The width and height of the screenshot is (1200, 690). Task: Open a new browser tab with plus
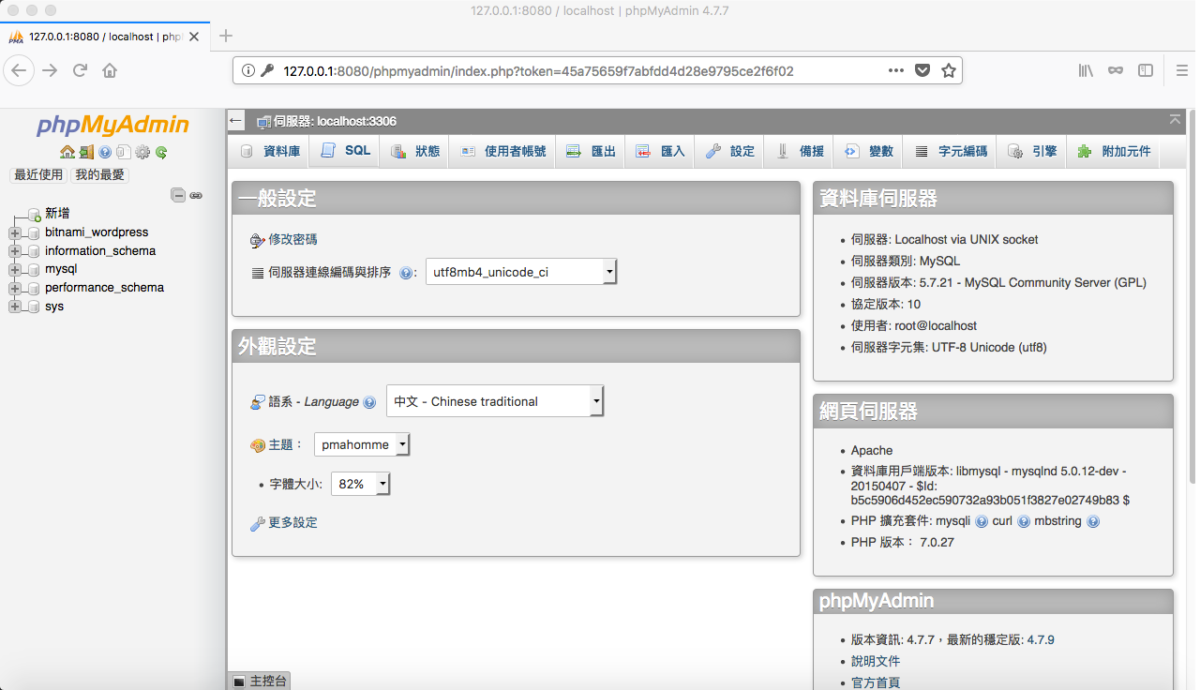pyautogui.click(x=226, y=36)
